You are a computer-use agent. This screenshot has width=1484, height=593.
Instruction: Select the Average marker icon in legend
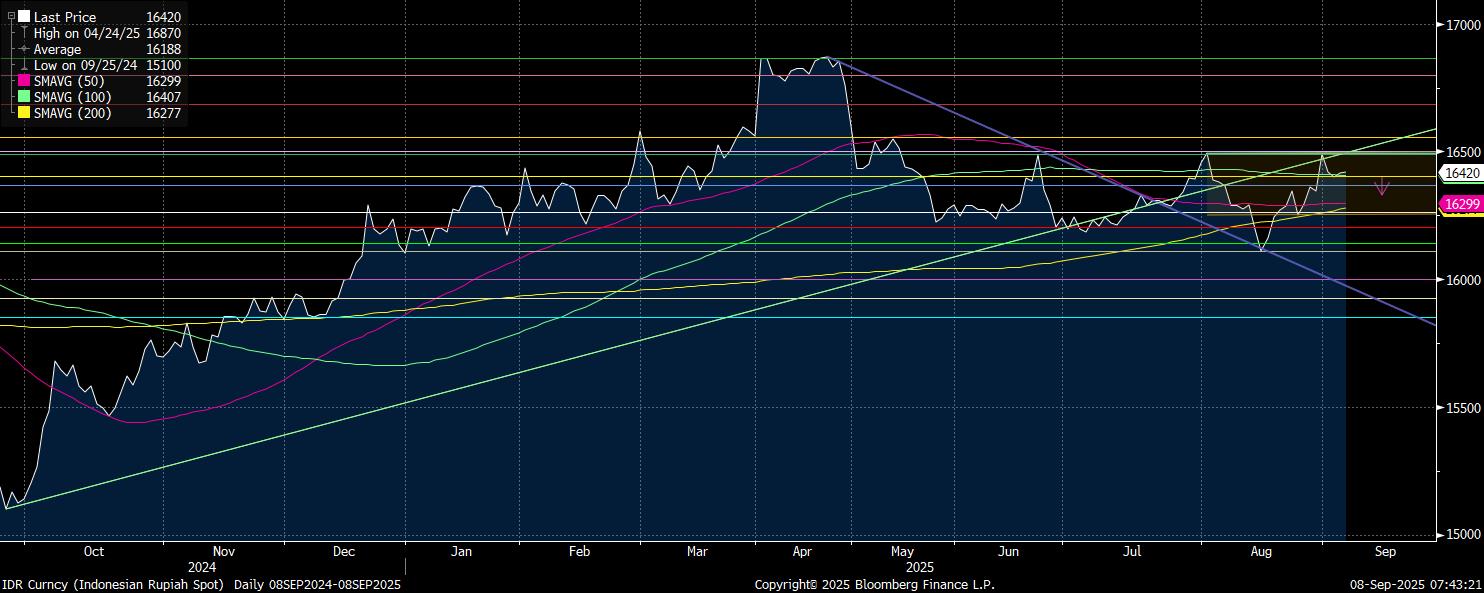click(24, 49)
